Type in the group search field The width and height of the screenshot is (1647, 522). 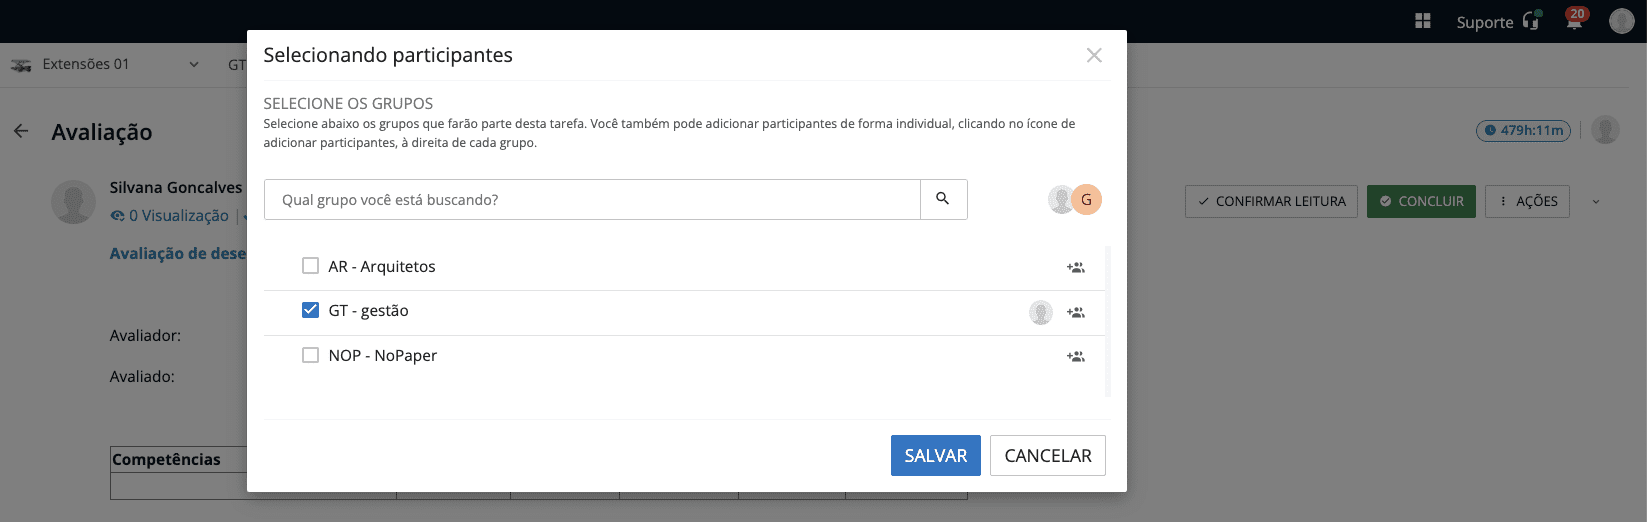point(592,200)
